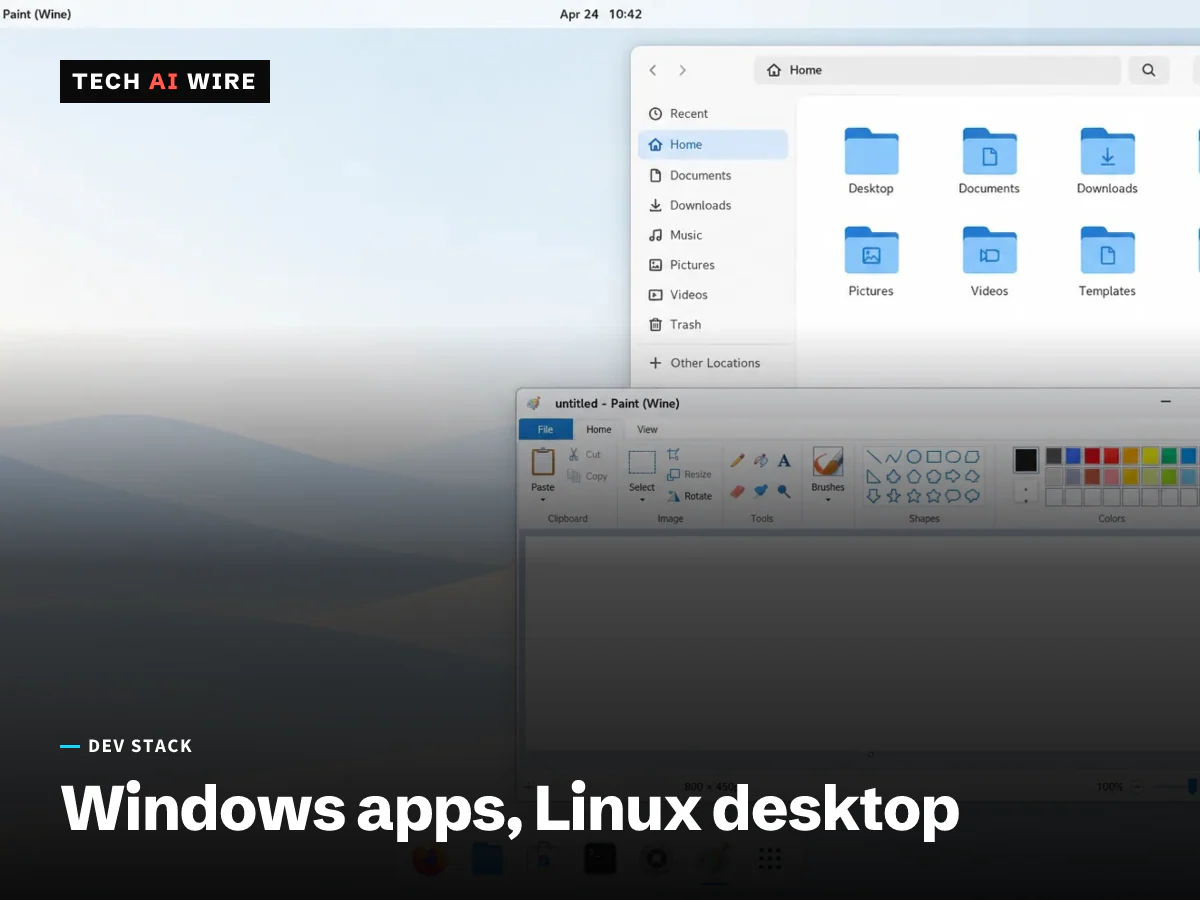Open the Pictures folder icon in grid
Viewport: 1200px width, 900px height.
tap(871, 250)
